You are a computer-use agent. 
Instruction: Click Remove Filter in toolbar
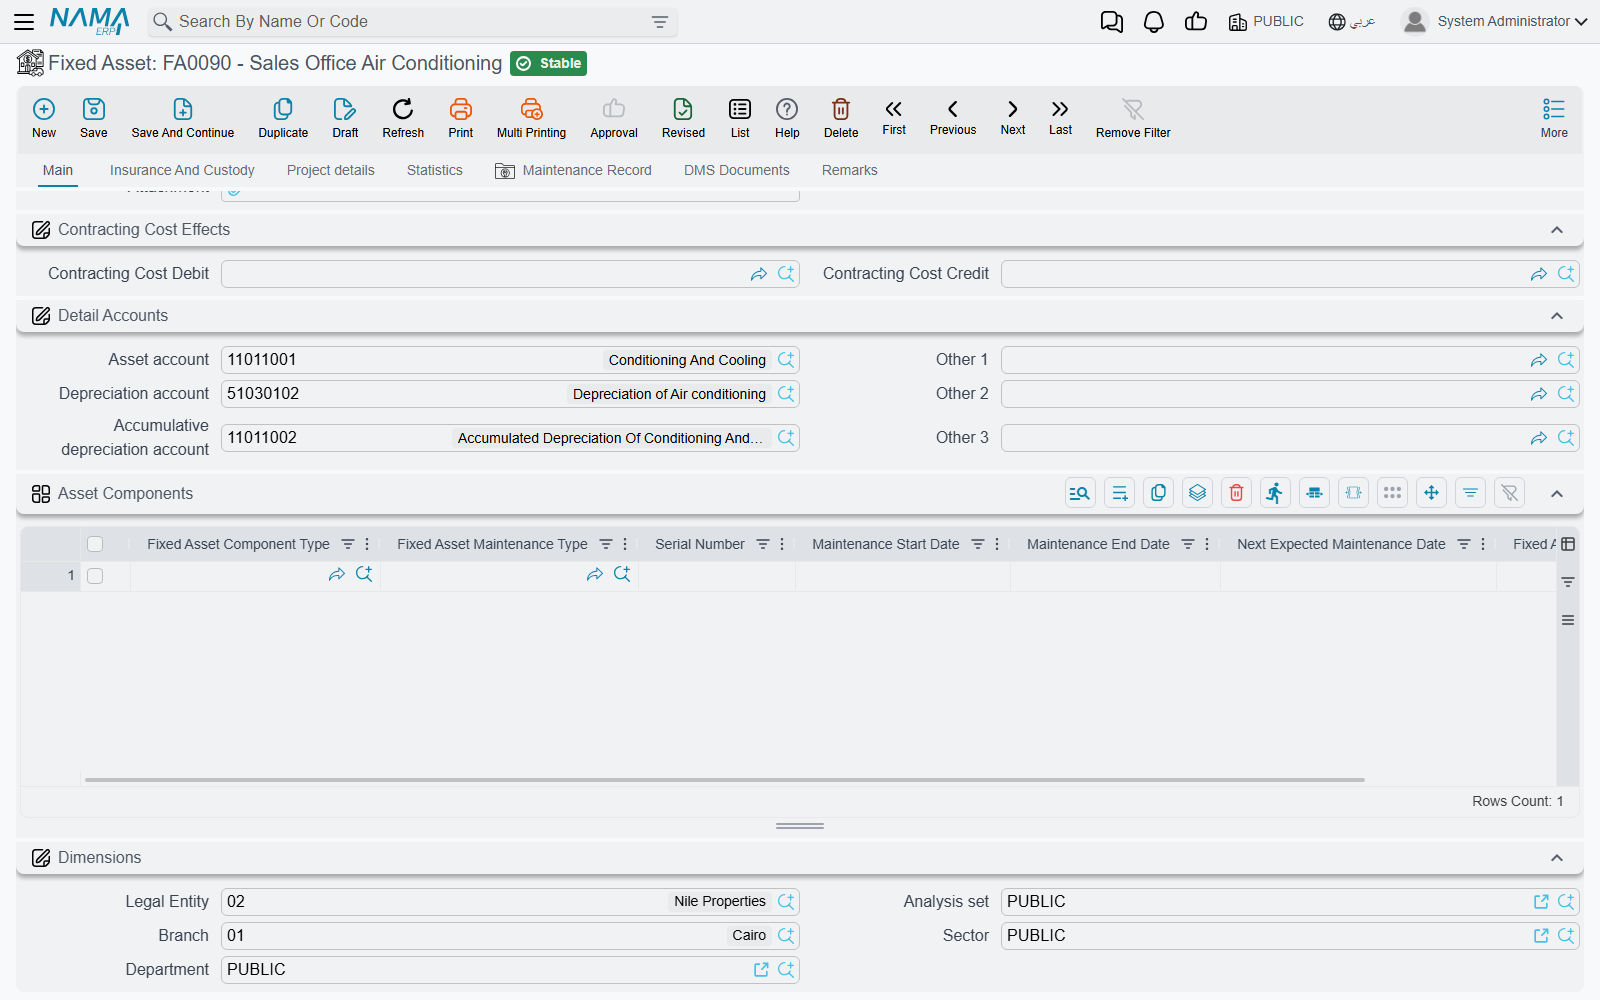click(1133, 117)
